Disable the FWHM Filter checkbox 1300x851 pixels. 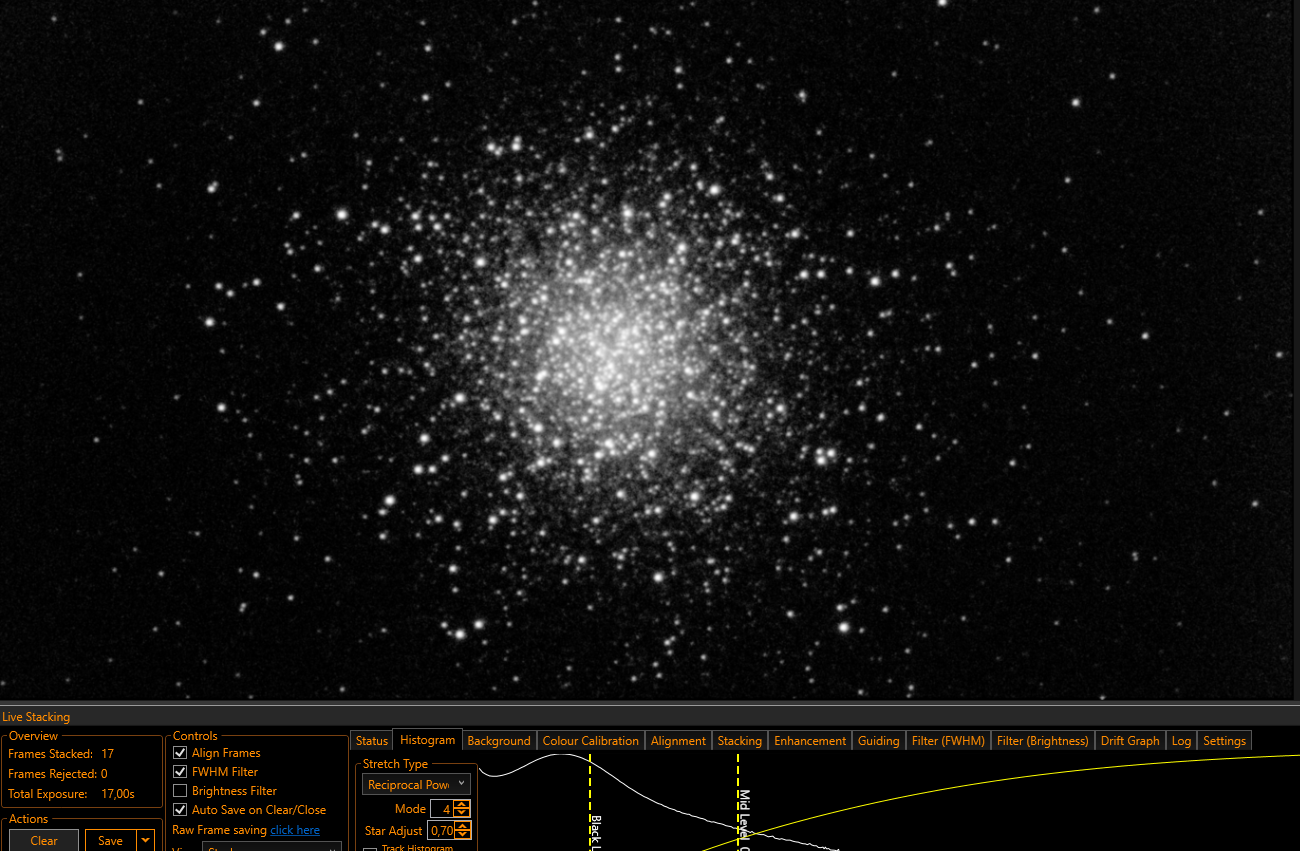coord(180,772)
